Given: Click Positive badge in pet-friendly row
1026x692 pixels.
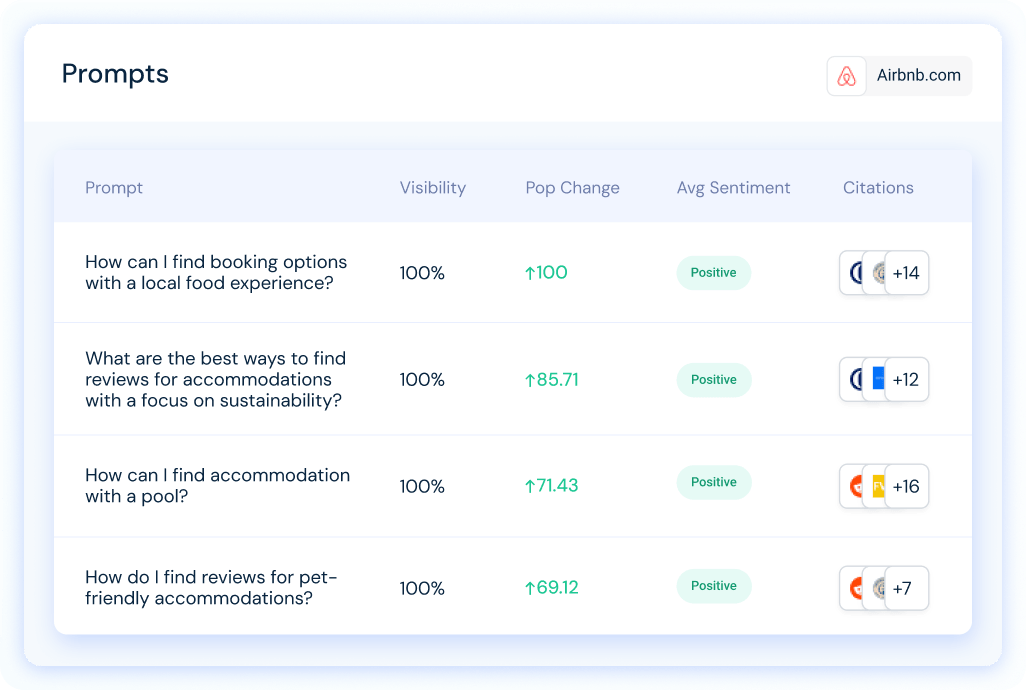Looking at the screenshot, I should pyautogui.click(x=713, y=585).
